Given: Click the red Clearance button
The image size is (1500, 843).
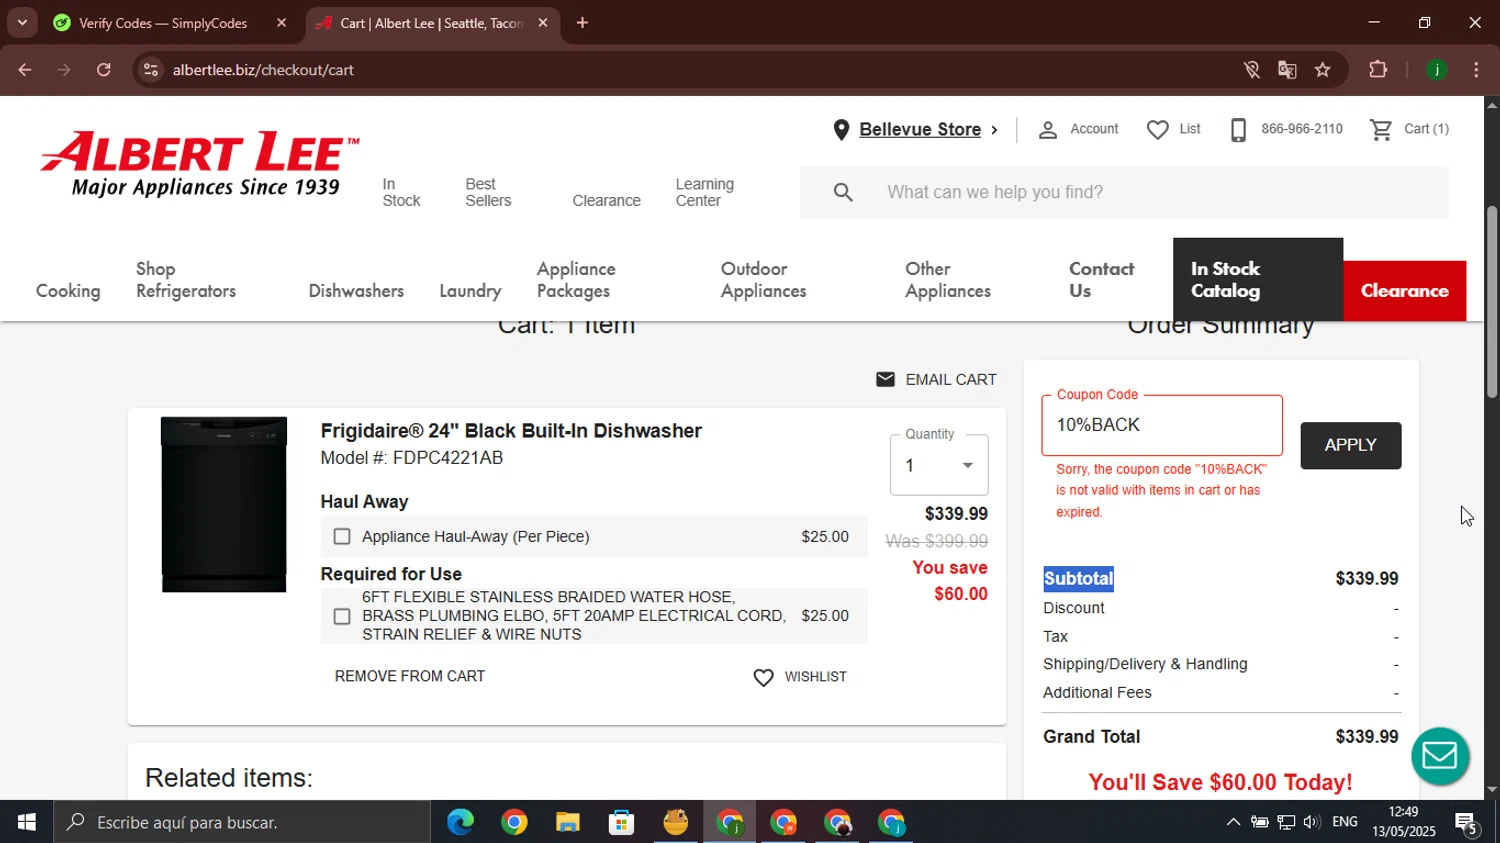Looking at the screenshot, I should pos(1404,291).
